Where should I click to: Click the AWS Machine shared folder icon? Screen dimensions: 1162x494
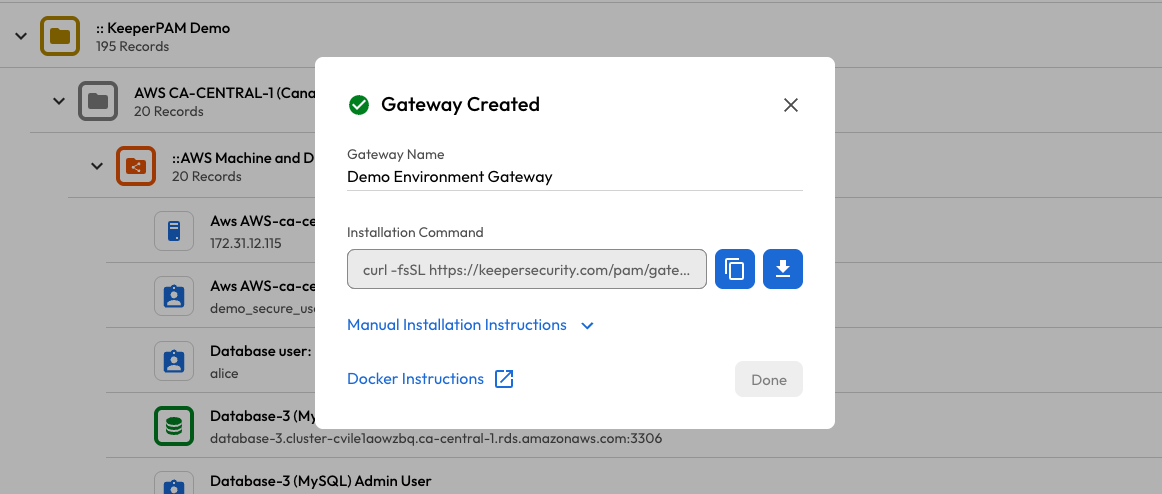(x=135, y=166)
